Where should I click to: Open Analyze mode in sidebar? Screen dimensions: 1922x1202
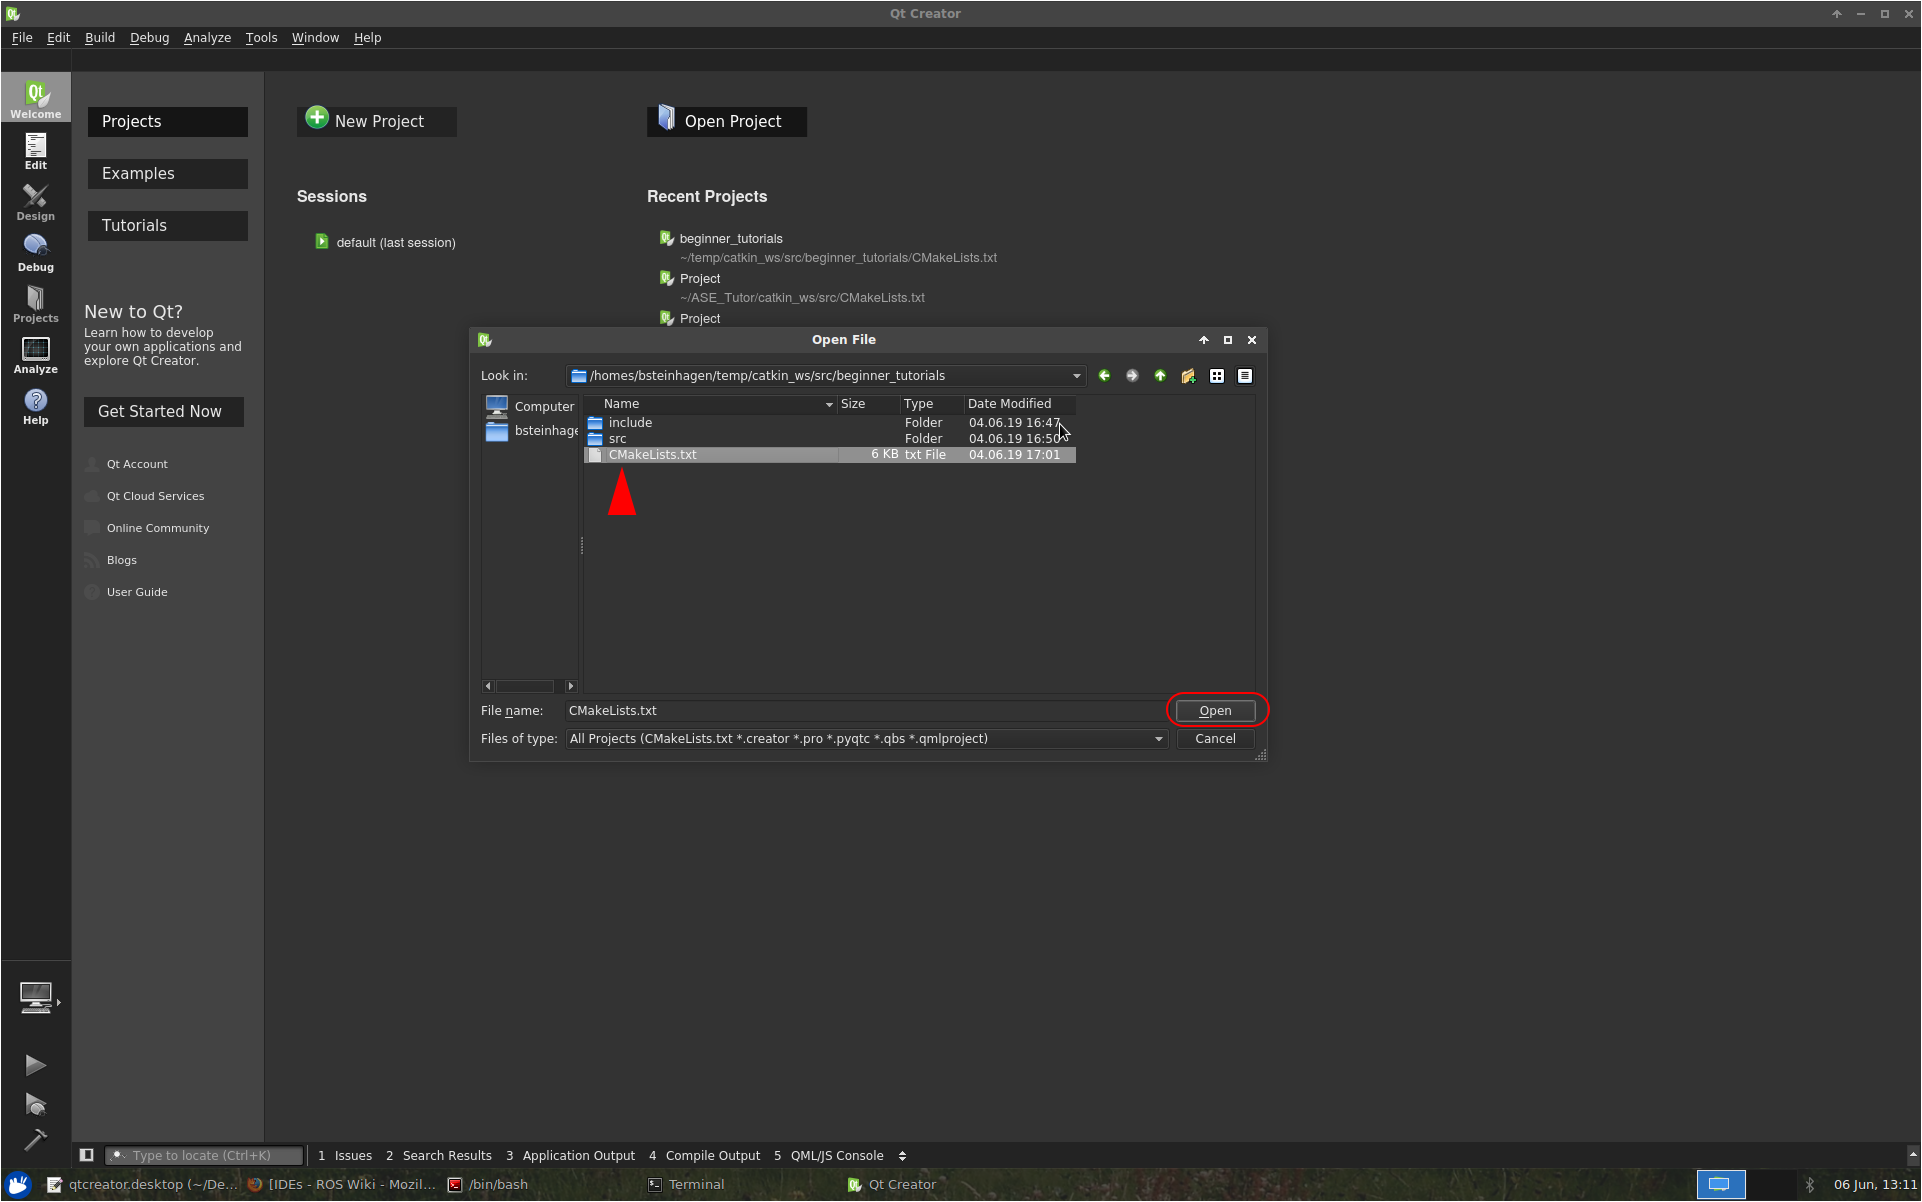[36, 355]
